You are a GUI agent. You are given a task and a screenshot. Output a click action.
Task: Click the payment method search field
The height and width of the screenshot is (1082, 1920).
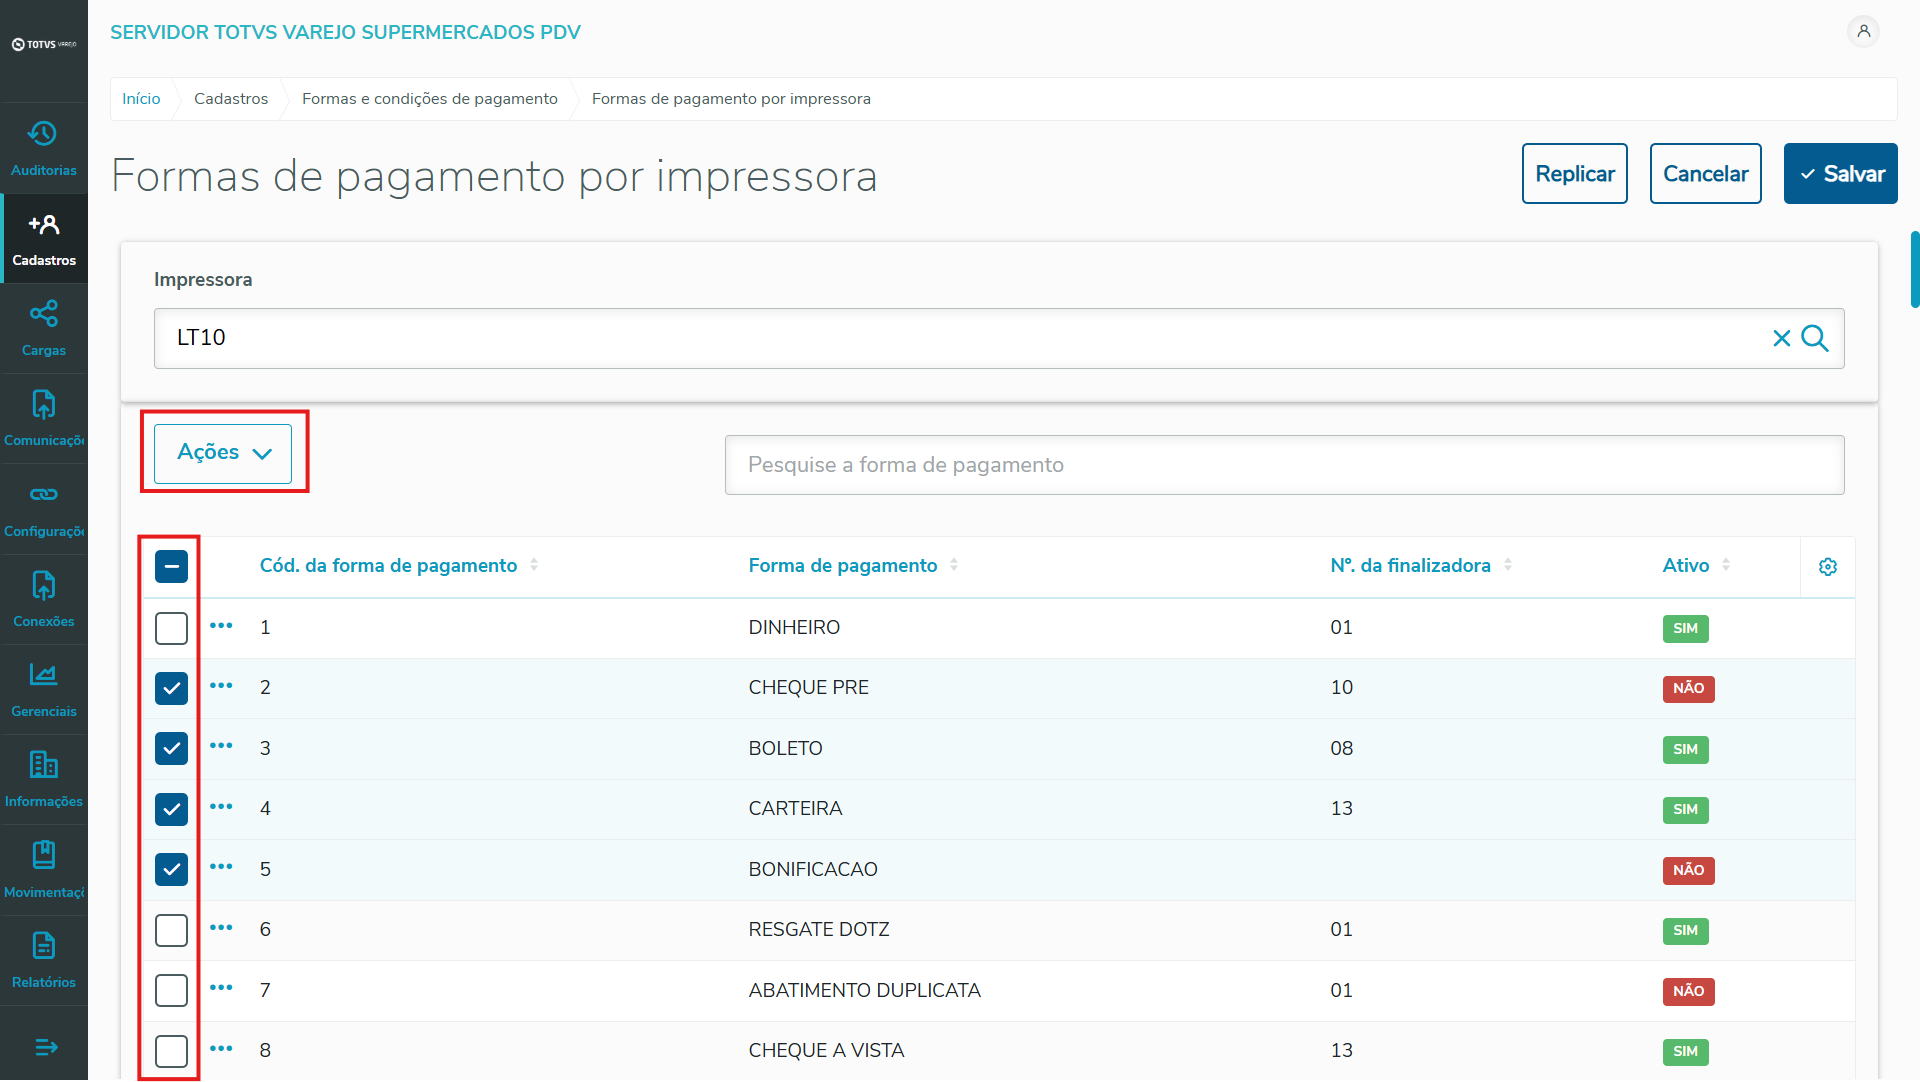(x=1284, y=465)
